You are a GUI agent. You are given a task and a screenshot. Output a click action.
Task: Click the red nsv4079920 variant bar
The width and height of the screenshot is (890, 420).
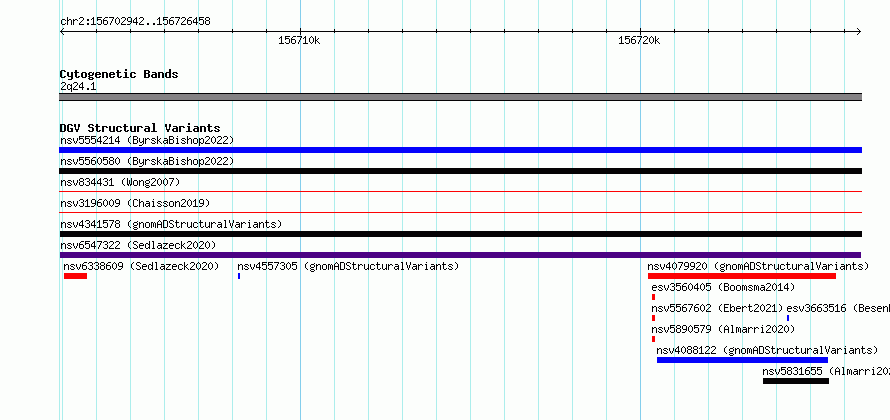tap(742, 276)
